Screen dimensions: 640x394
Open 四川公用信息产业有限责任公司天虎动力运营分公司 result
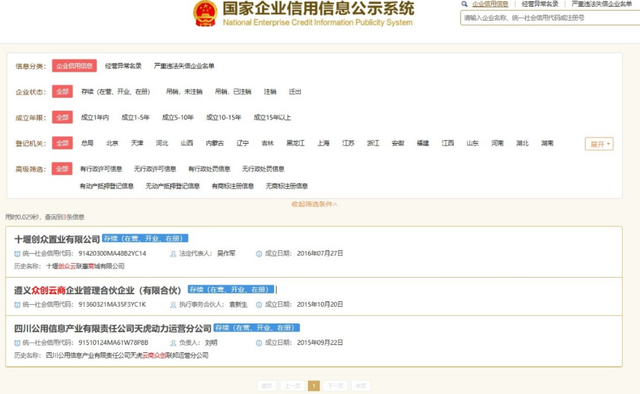click(x=113, y=328)
